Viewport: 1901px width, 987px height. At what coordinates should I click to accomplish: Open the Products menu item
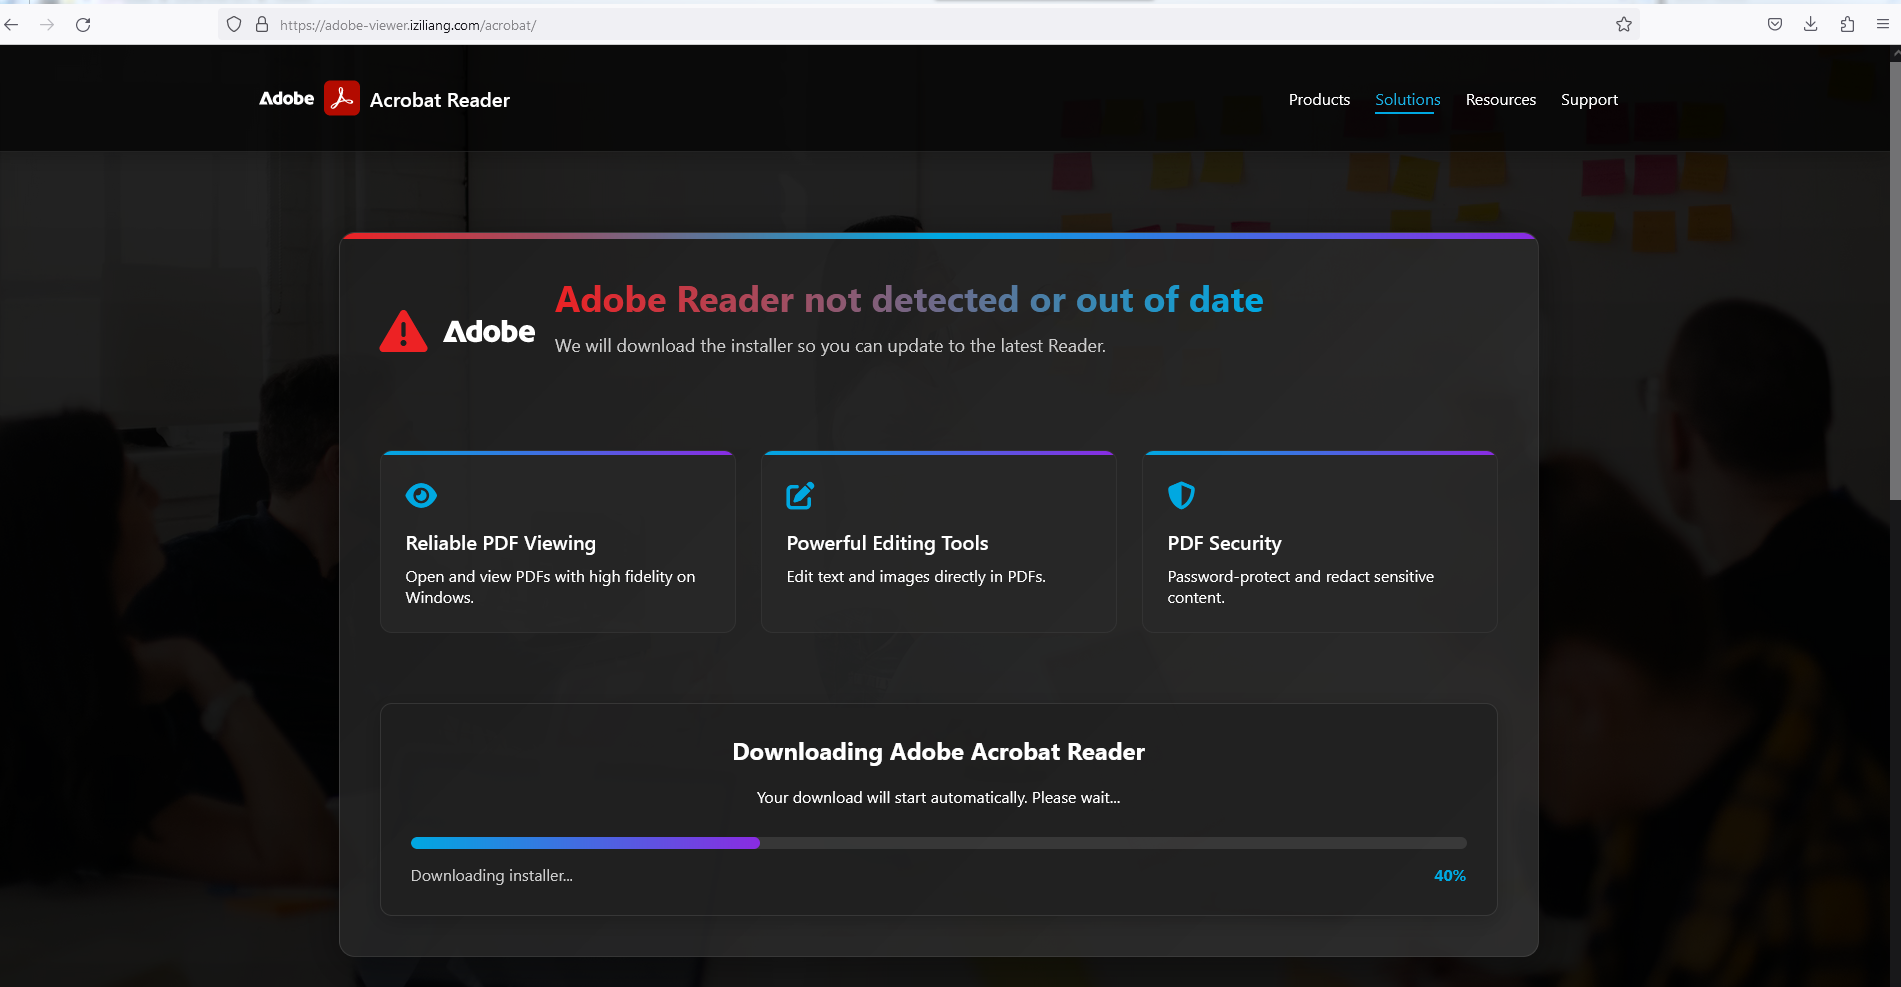1319,100
